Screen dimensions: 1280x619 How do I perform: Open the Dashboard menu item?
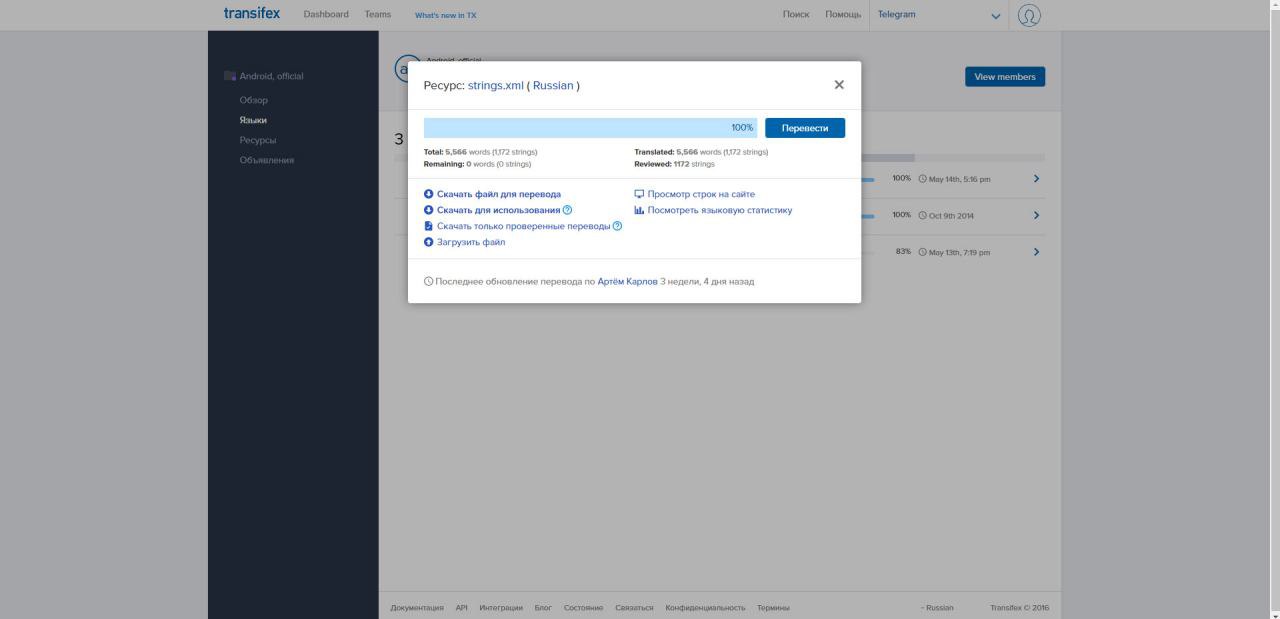326,14
